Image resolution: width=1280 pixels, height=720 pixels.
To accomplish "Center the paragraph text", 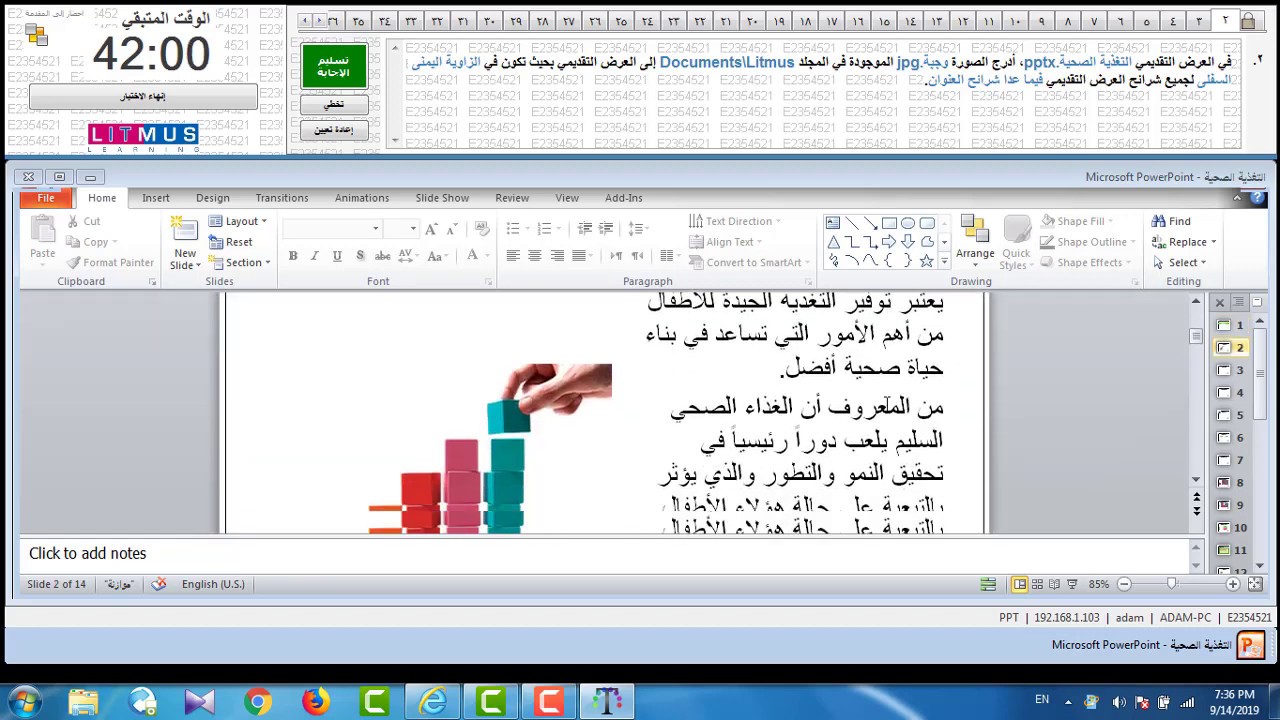I will point(535,256).
